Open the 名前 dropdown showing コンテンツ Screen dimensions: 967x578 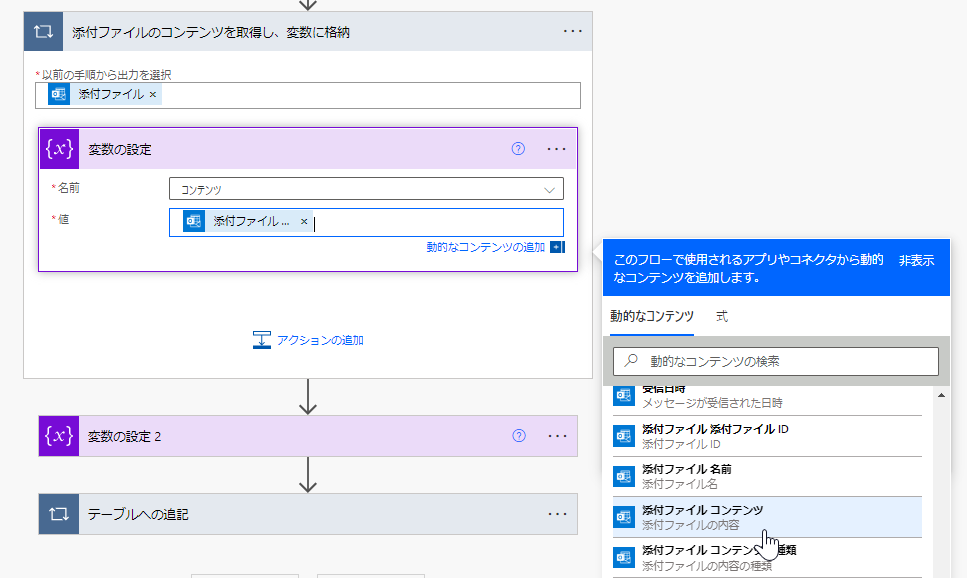point(366,189)
